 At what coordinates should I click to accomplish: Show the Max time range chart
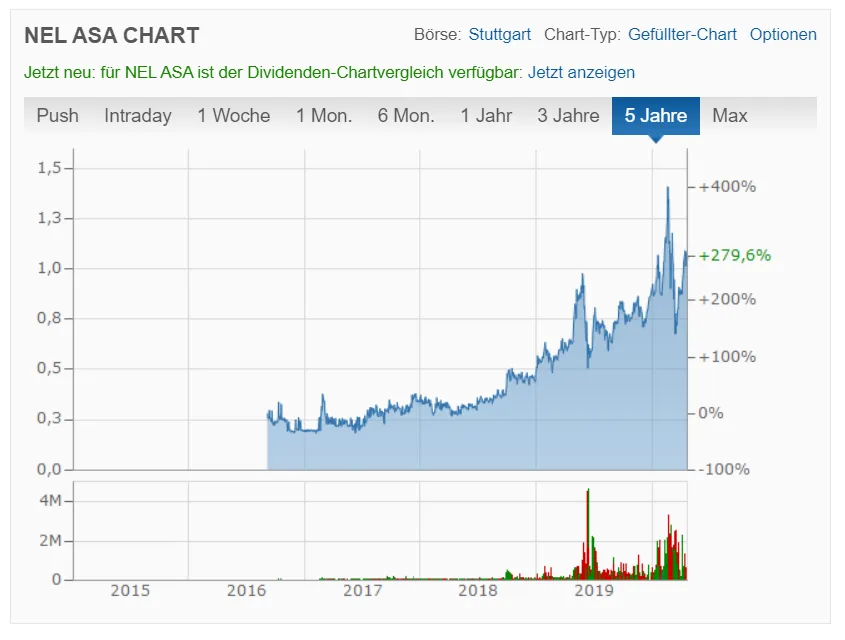point(730,116)
